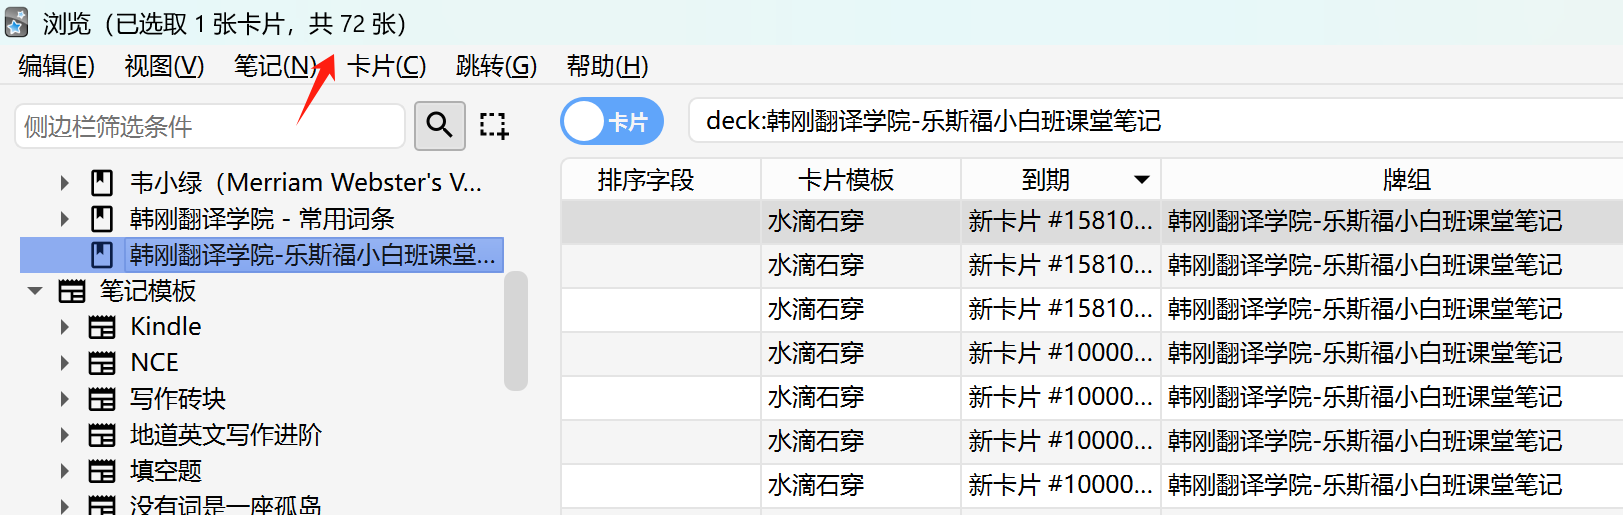Focus the 侧边栏筛选条件 filter field
The width and height of the screenshot is (1623, 515).
coord(210,126)
